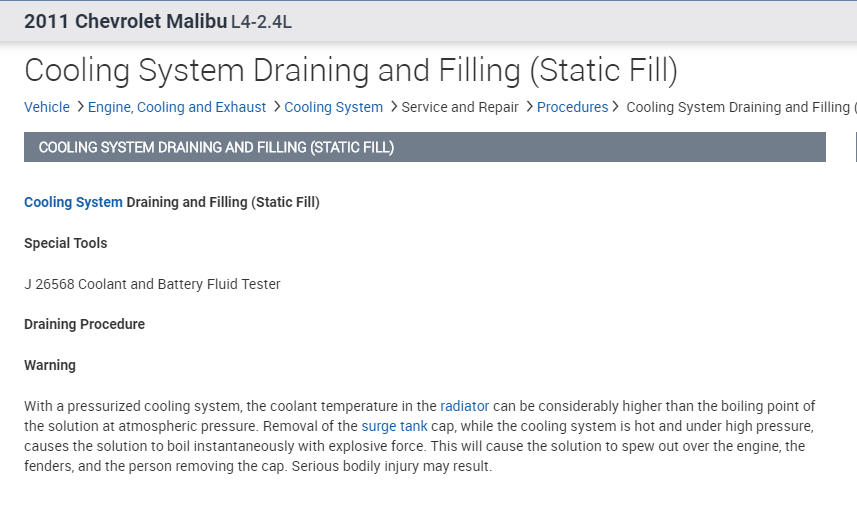Click chevron just left of Service and Repair
857x505 pixels.
point(393,107)
